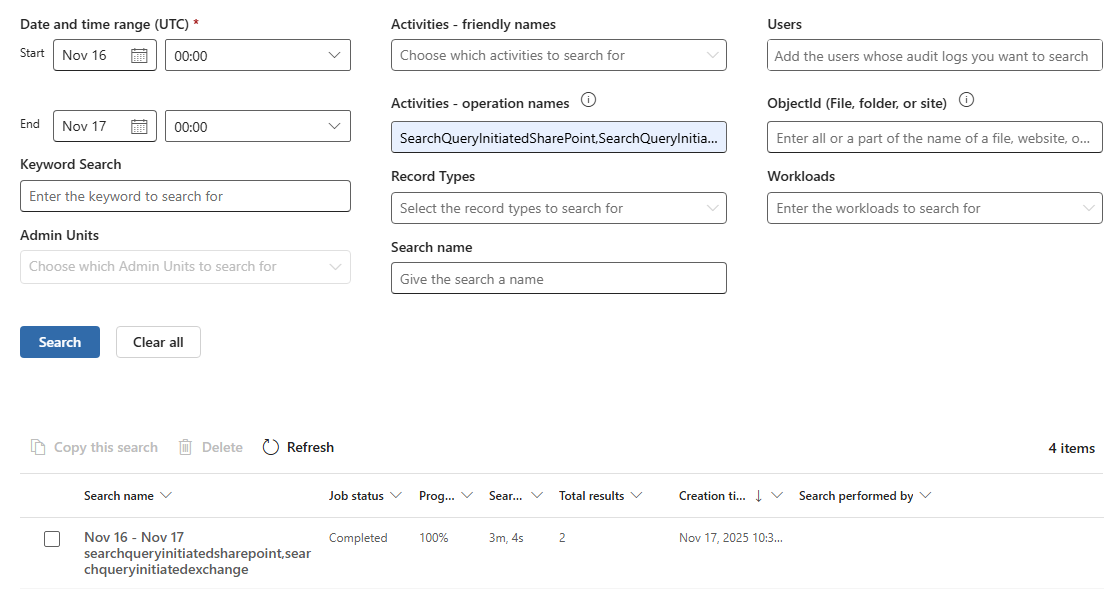Sort by the Creation time down arrow
This screenshot has width=1104, height=590.
click(758, 496)
